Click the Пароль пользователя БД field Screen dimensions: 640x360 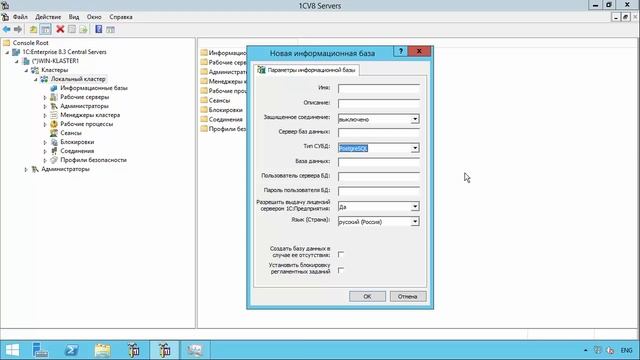tap(378, 191)
